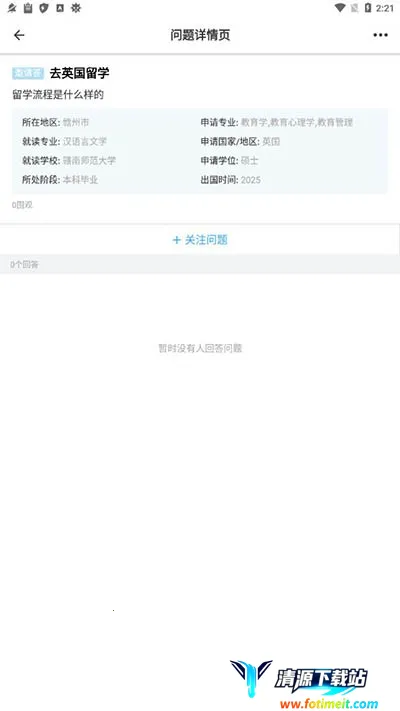Tap the 0围观 view count
The image size is (400, 711).
pyautogui.click(x=23, y=205)
